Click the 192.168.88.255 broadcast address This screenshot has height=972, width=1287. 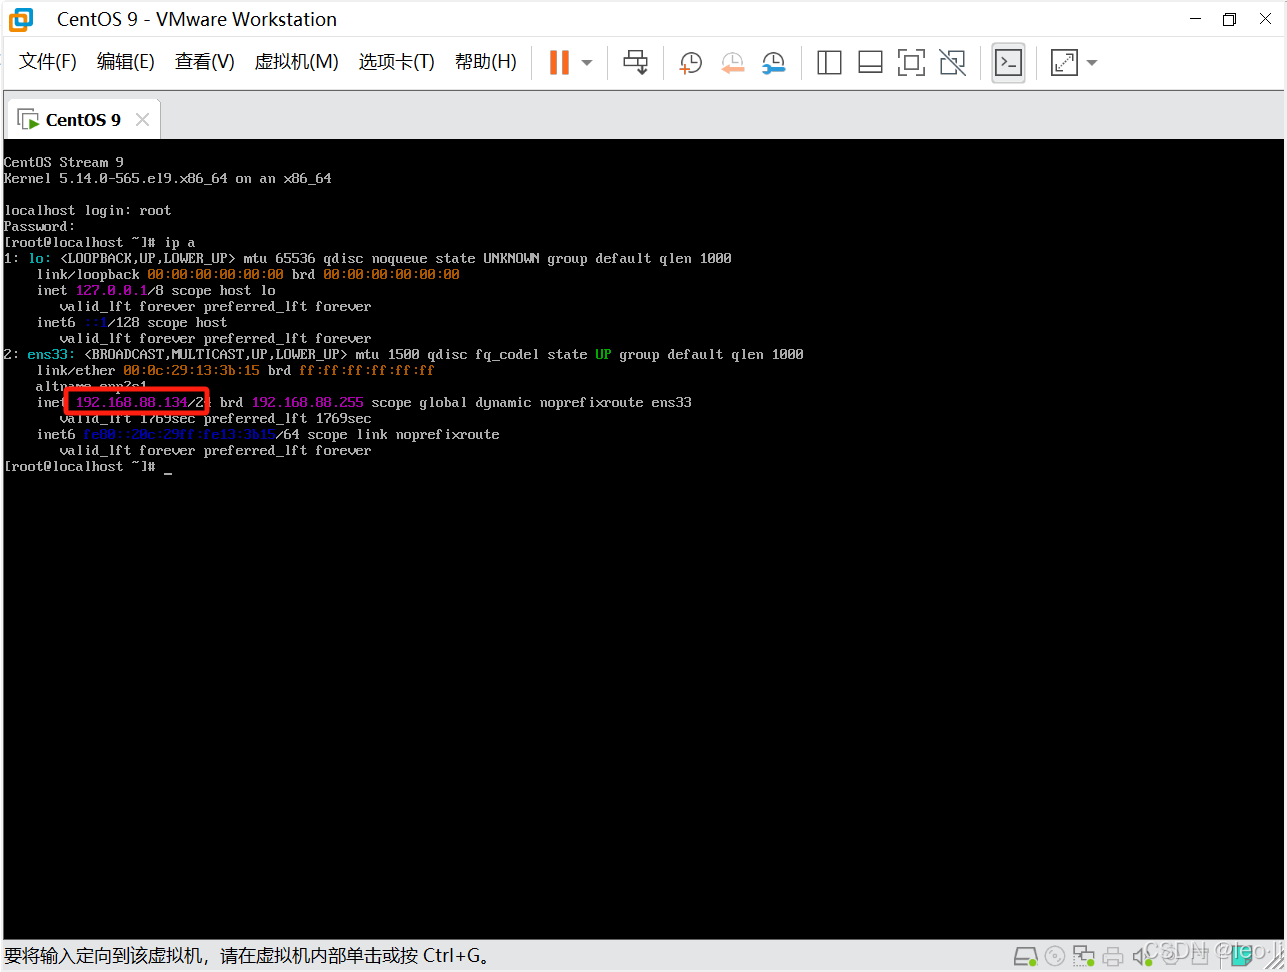308,403
